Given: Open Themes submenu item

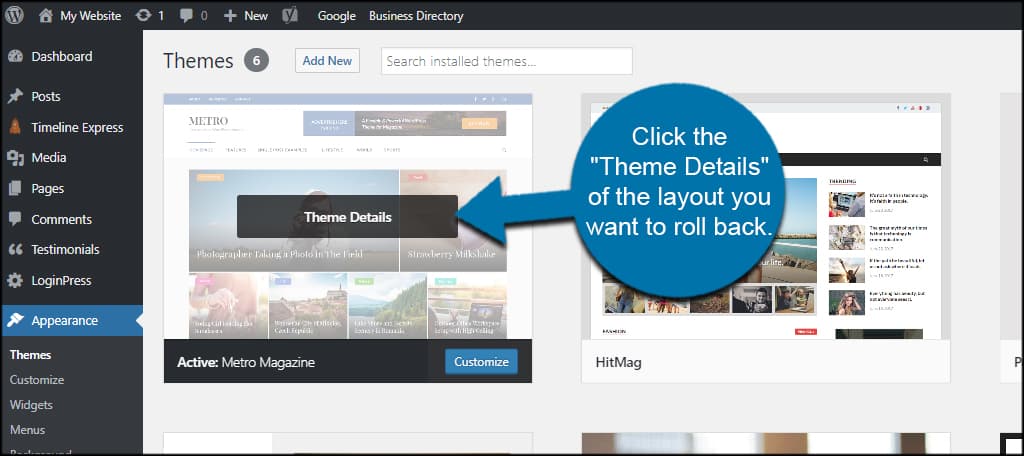Looking at the screenshot, I should (x=30, y=355).
